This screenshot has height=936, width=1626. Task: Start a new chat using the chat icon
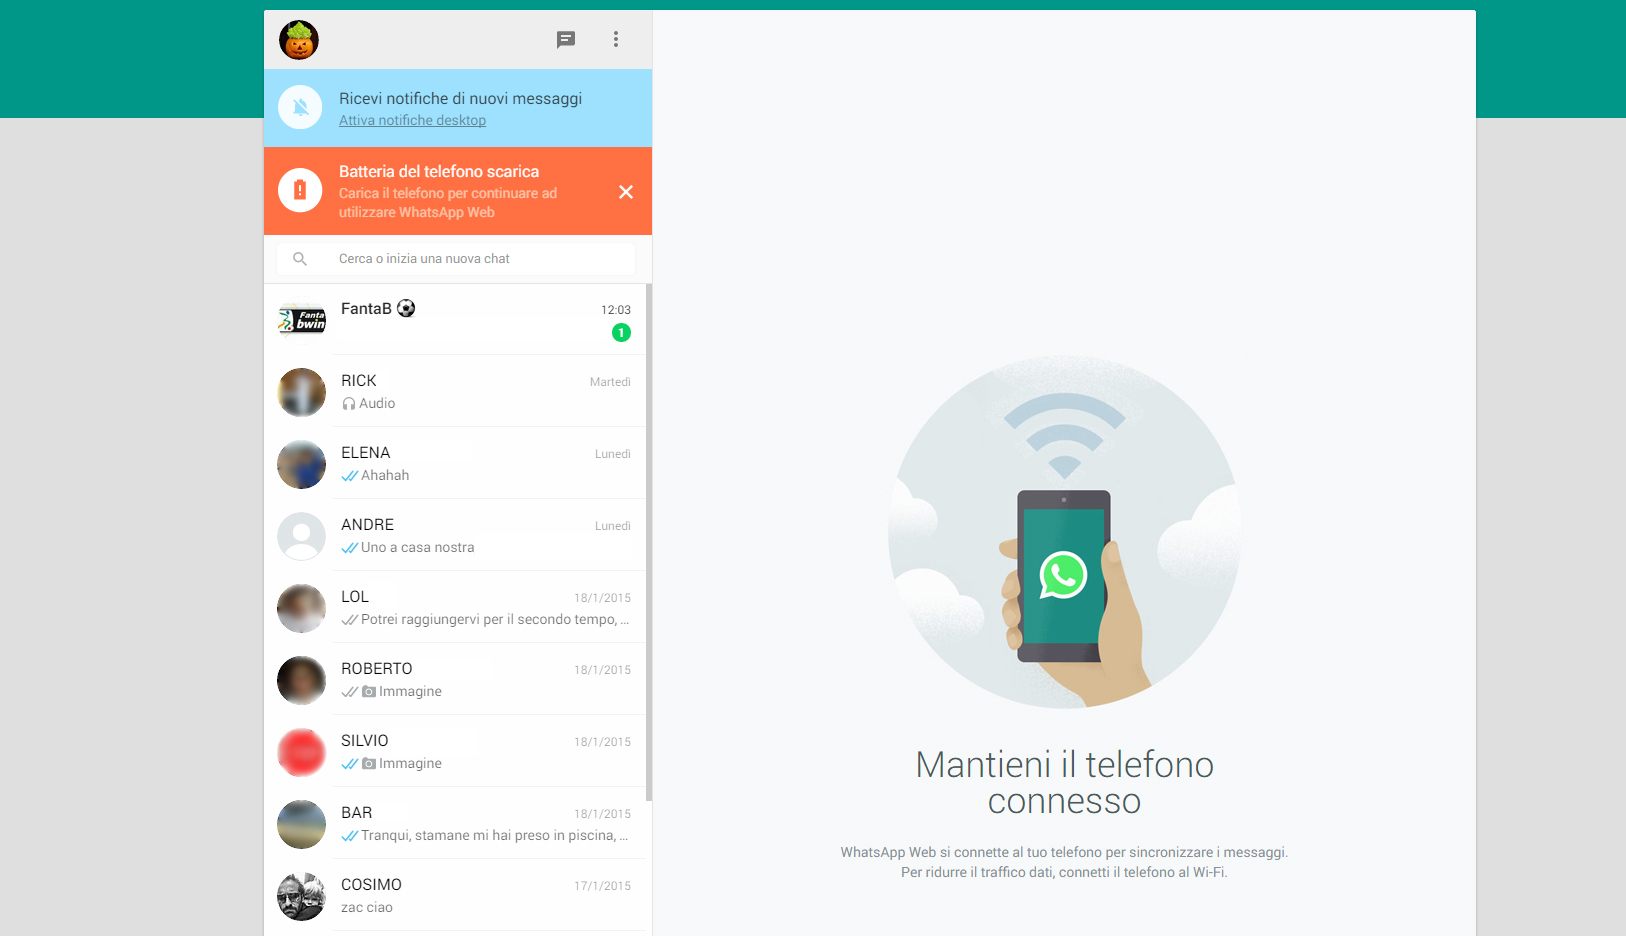tap(566, 39)
